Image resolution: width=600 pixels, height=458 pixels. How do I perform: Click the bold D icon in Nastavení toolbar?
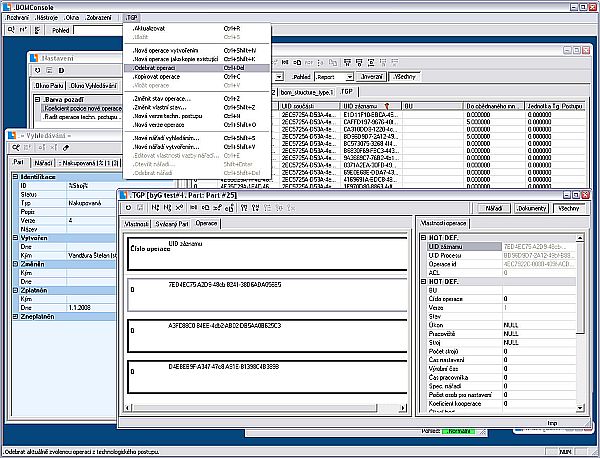click(x=60, y=70)
